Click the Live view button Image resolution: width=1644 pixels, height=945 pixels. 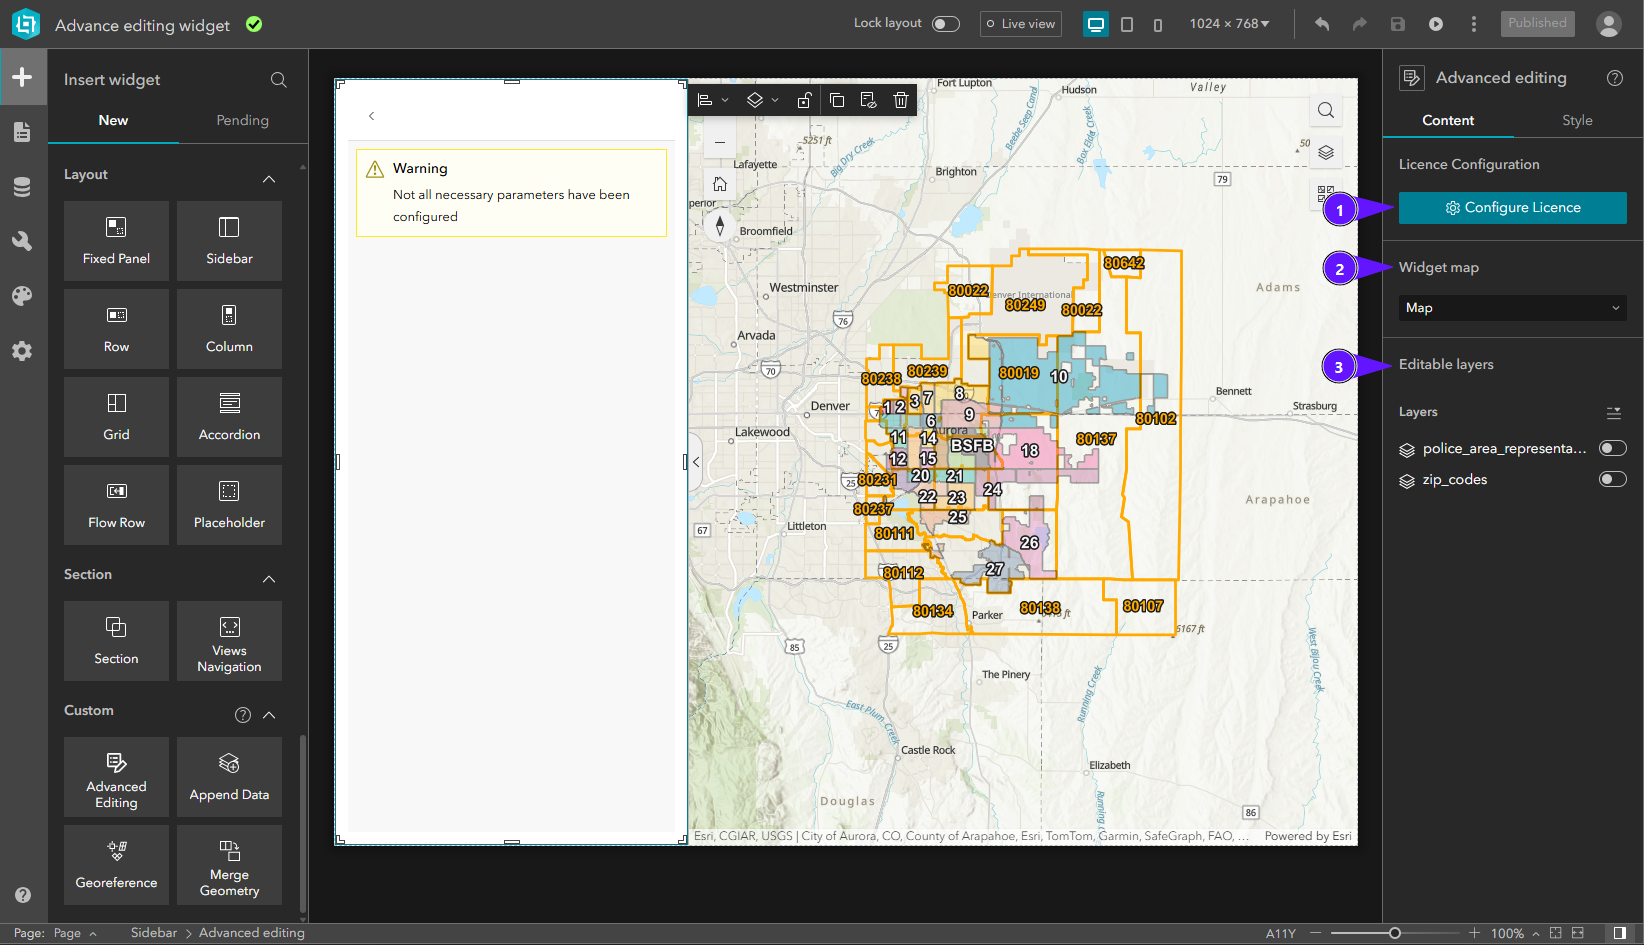(1020, 24)
